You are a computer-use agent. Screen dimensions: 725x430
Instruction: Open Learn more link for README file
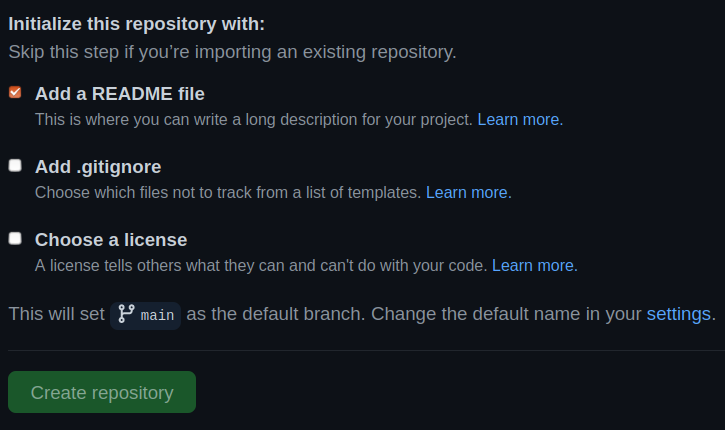[x=518, y=119]
